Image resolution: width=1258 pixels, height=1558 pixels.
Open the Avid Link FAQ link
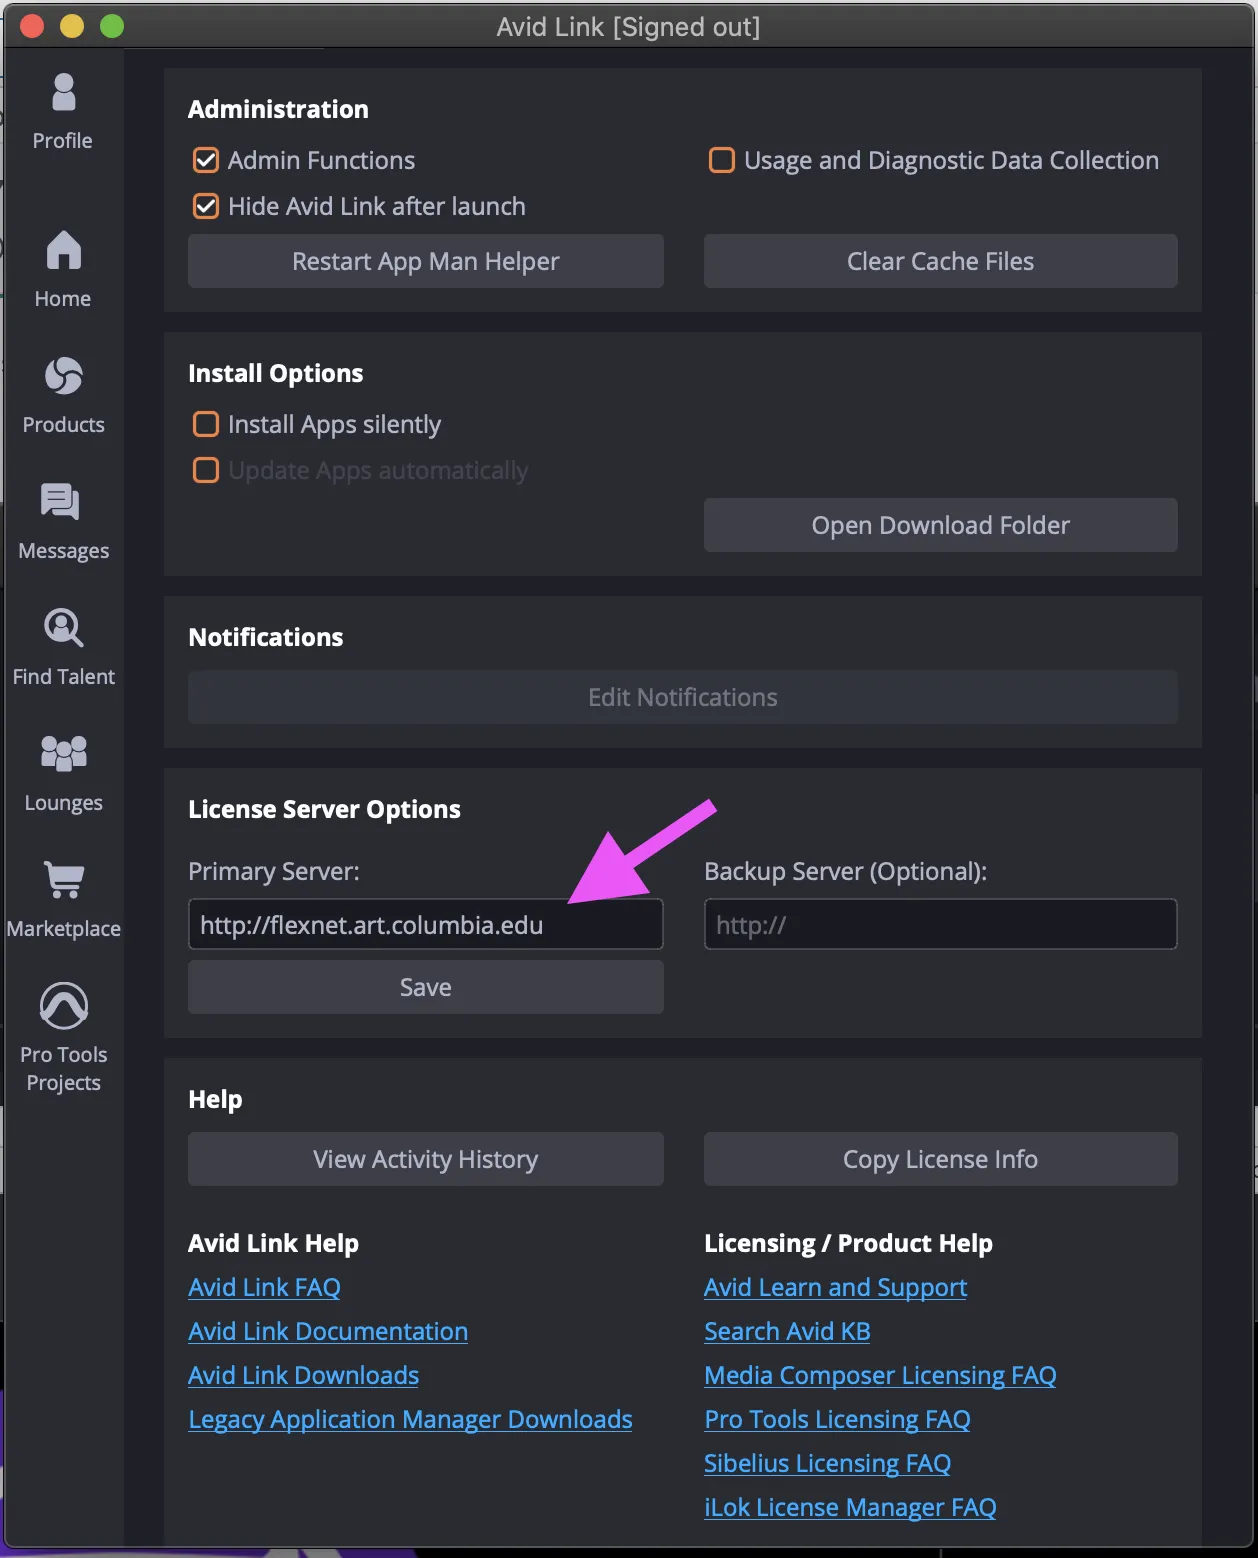[x=264, y=1287]
